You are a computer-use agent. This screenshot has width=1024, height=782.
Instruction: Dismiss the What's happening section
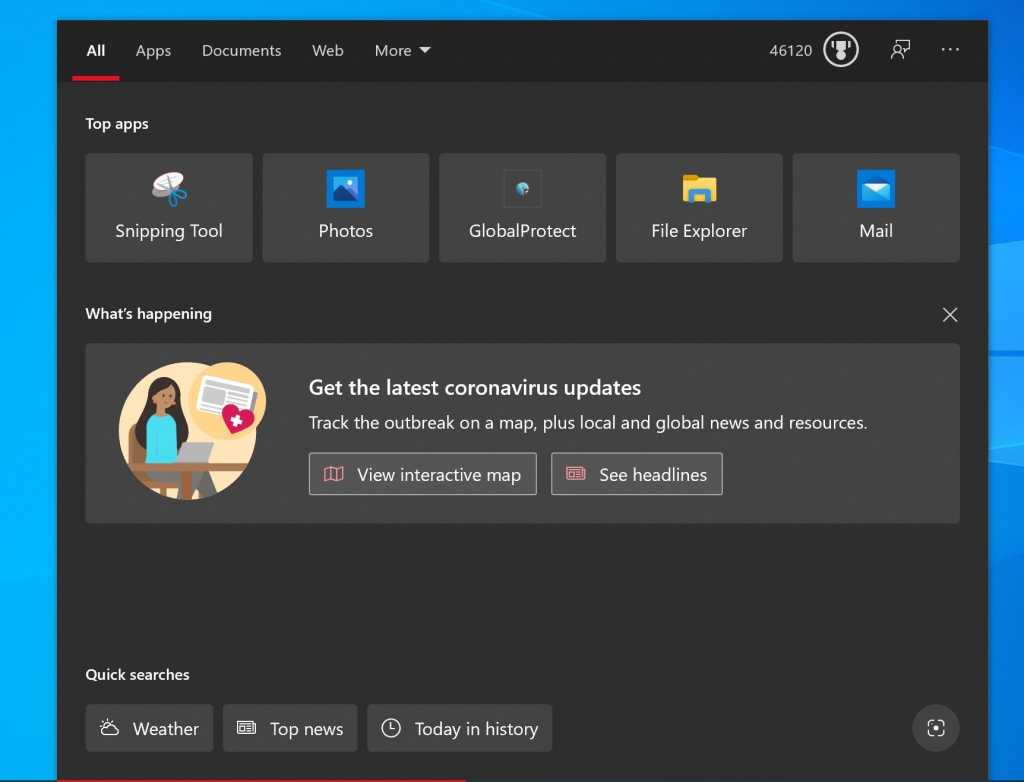950,315
